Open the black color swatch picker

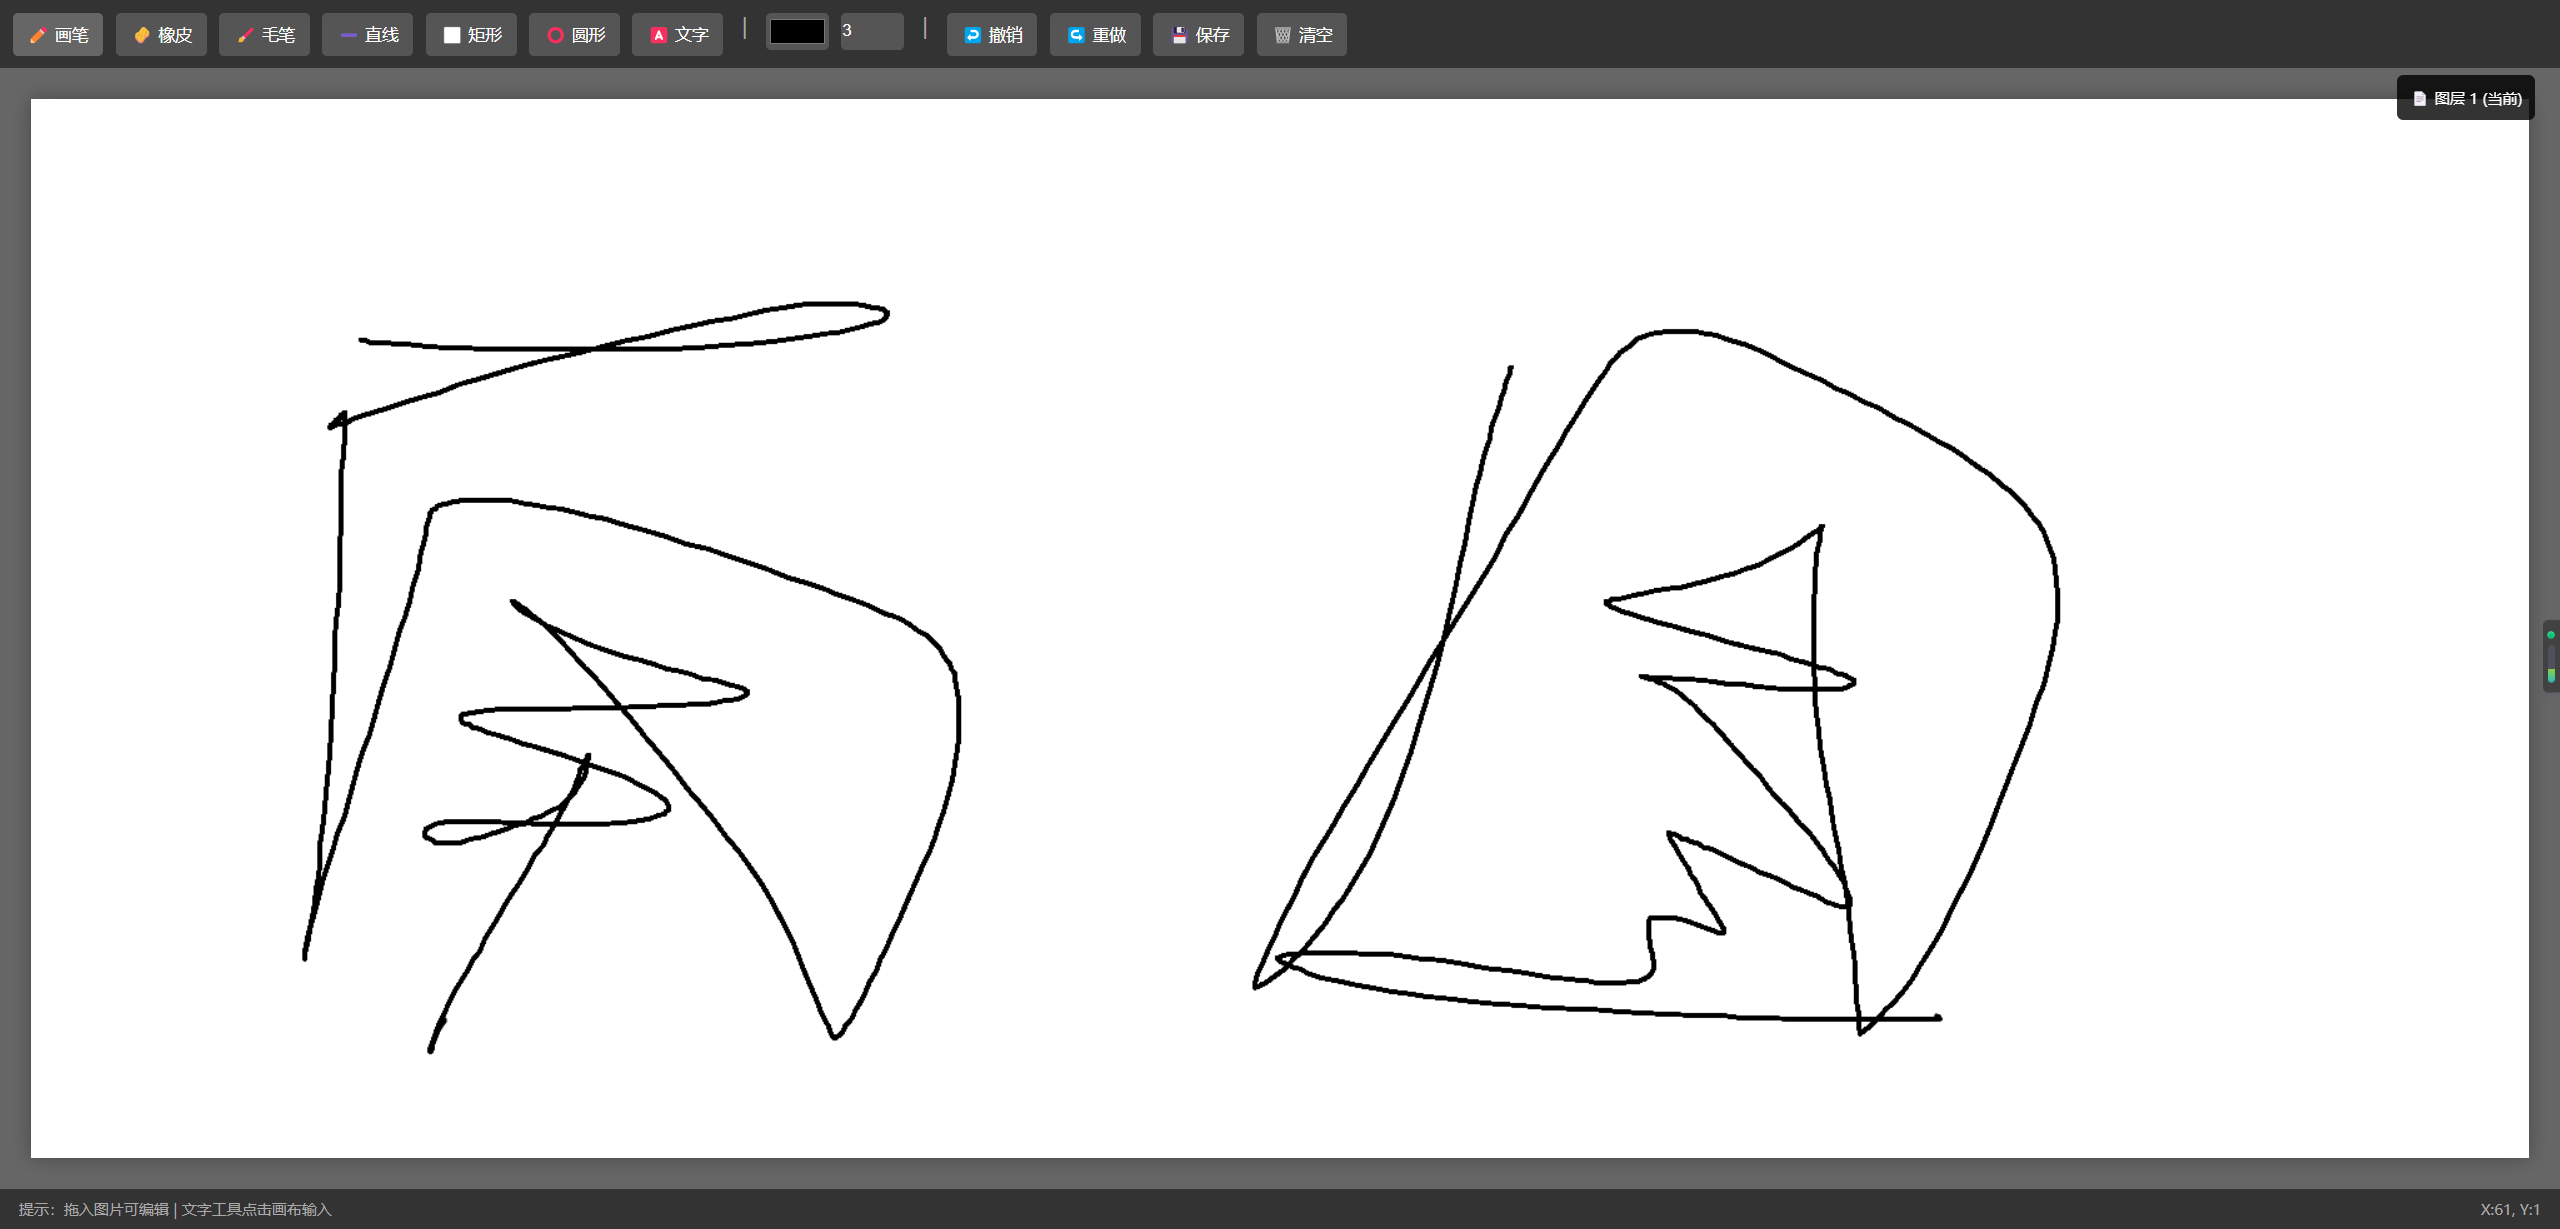click(x=797, y=32)
